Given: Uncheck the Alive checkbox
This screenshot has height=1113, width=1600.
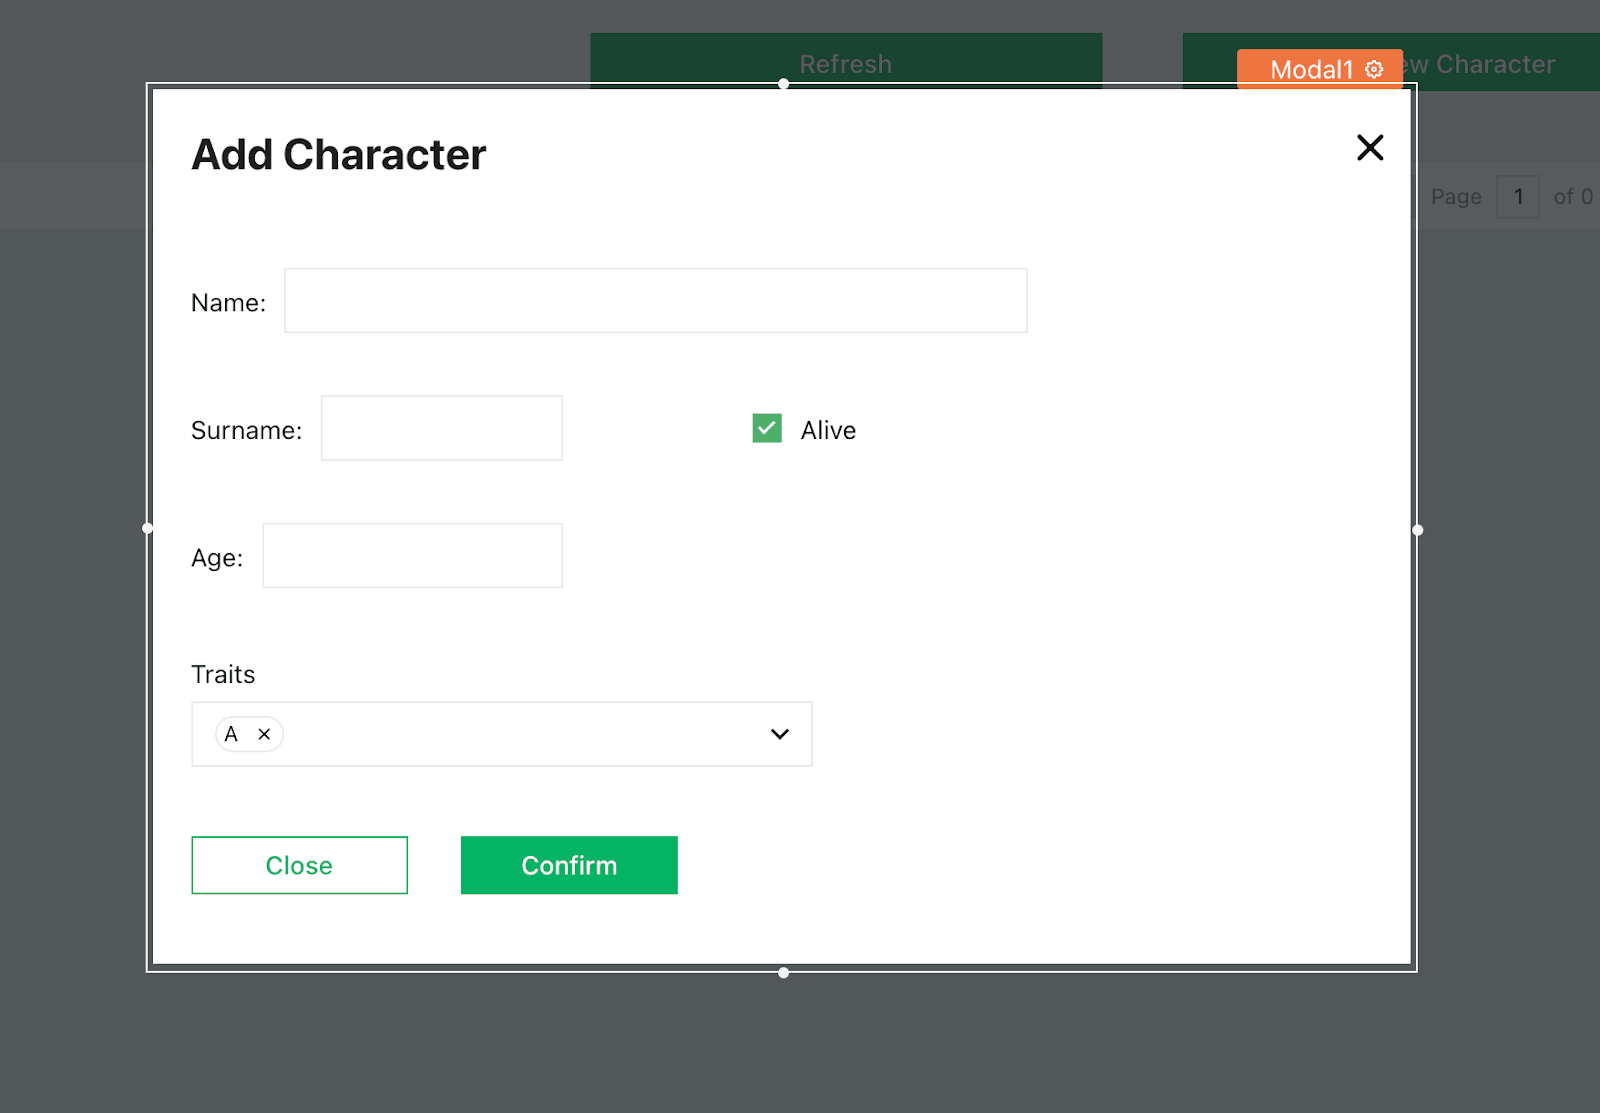Looking at the screenshot, I should point(767,428).
